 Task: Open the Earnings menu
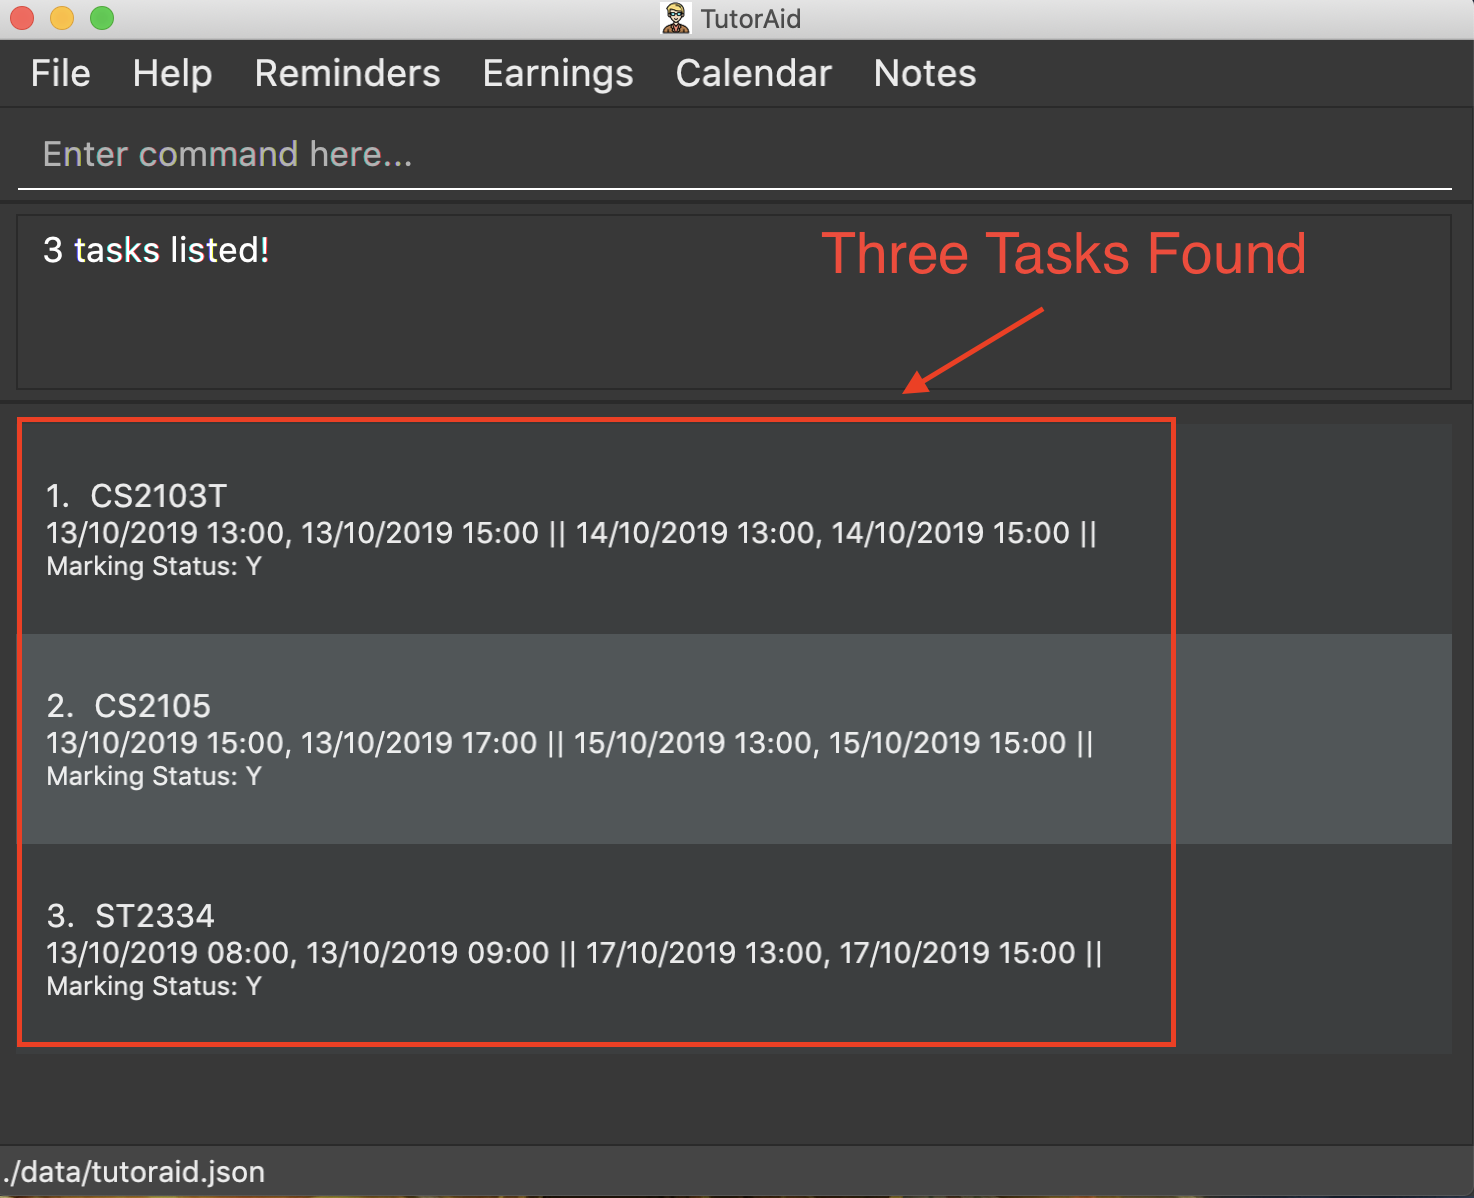point(558,73)
